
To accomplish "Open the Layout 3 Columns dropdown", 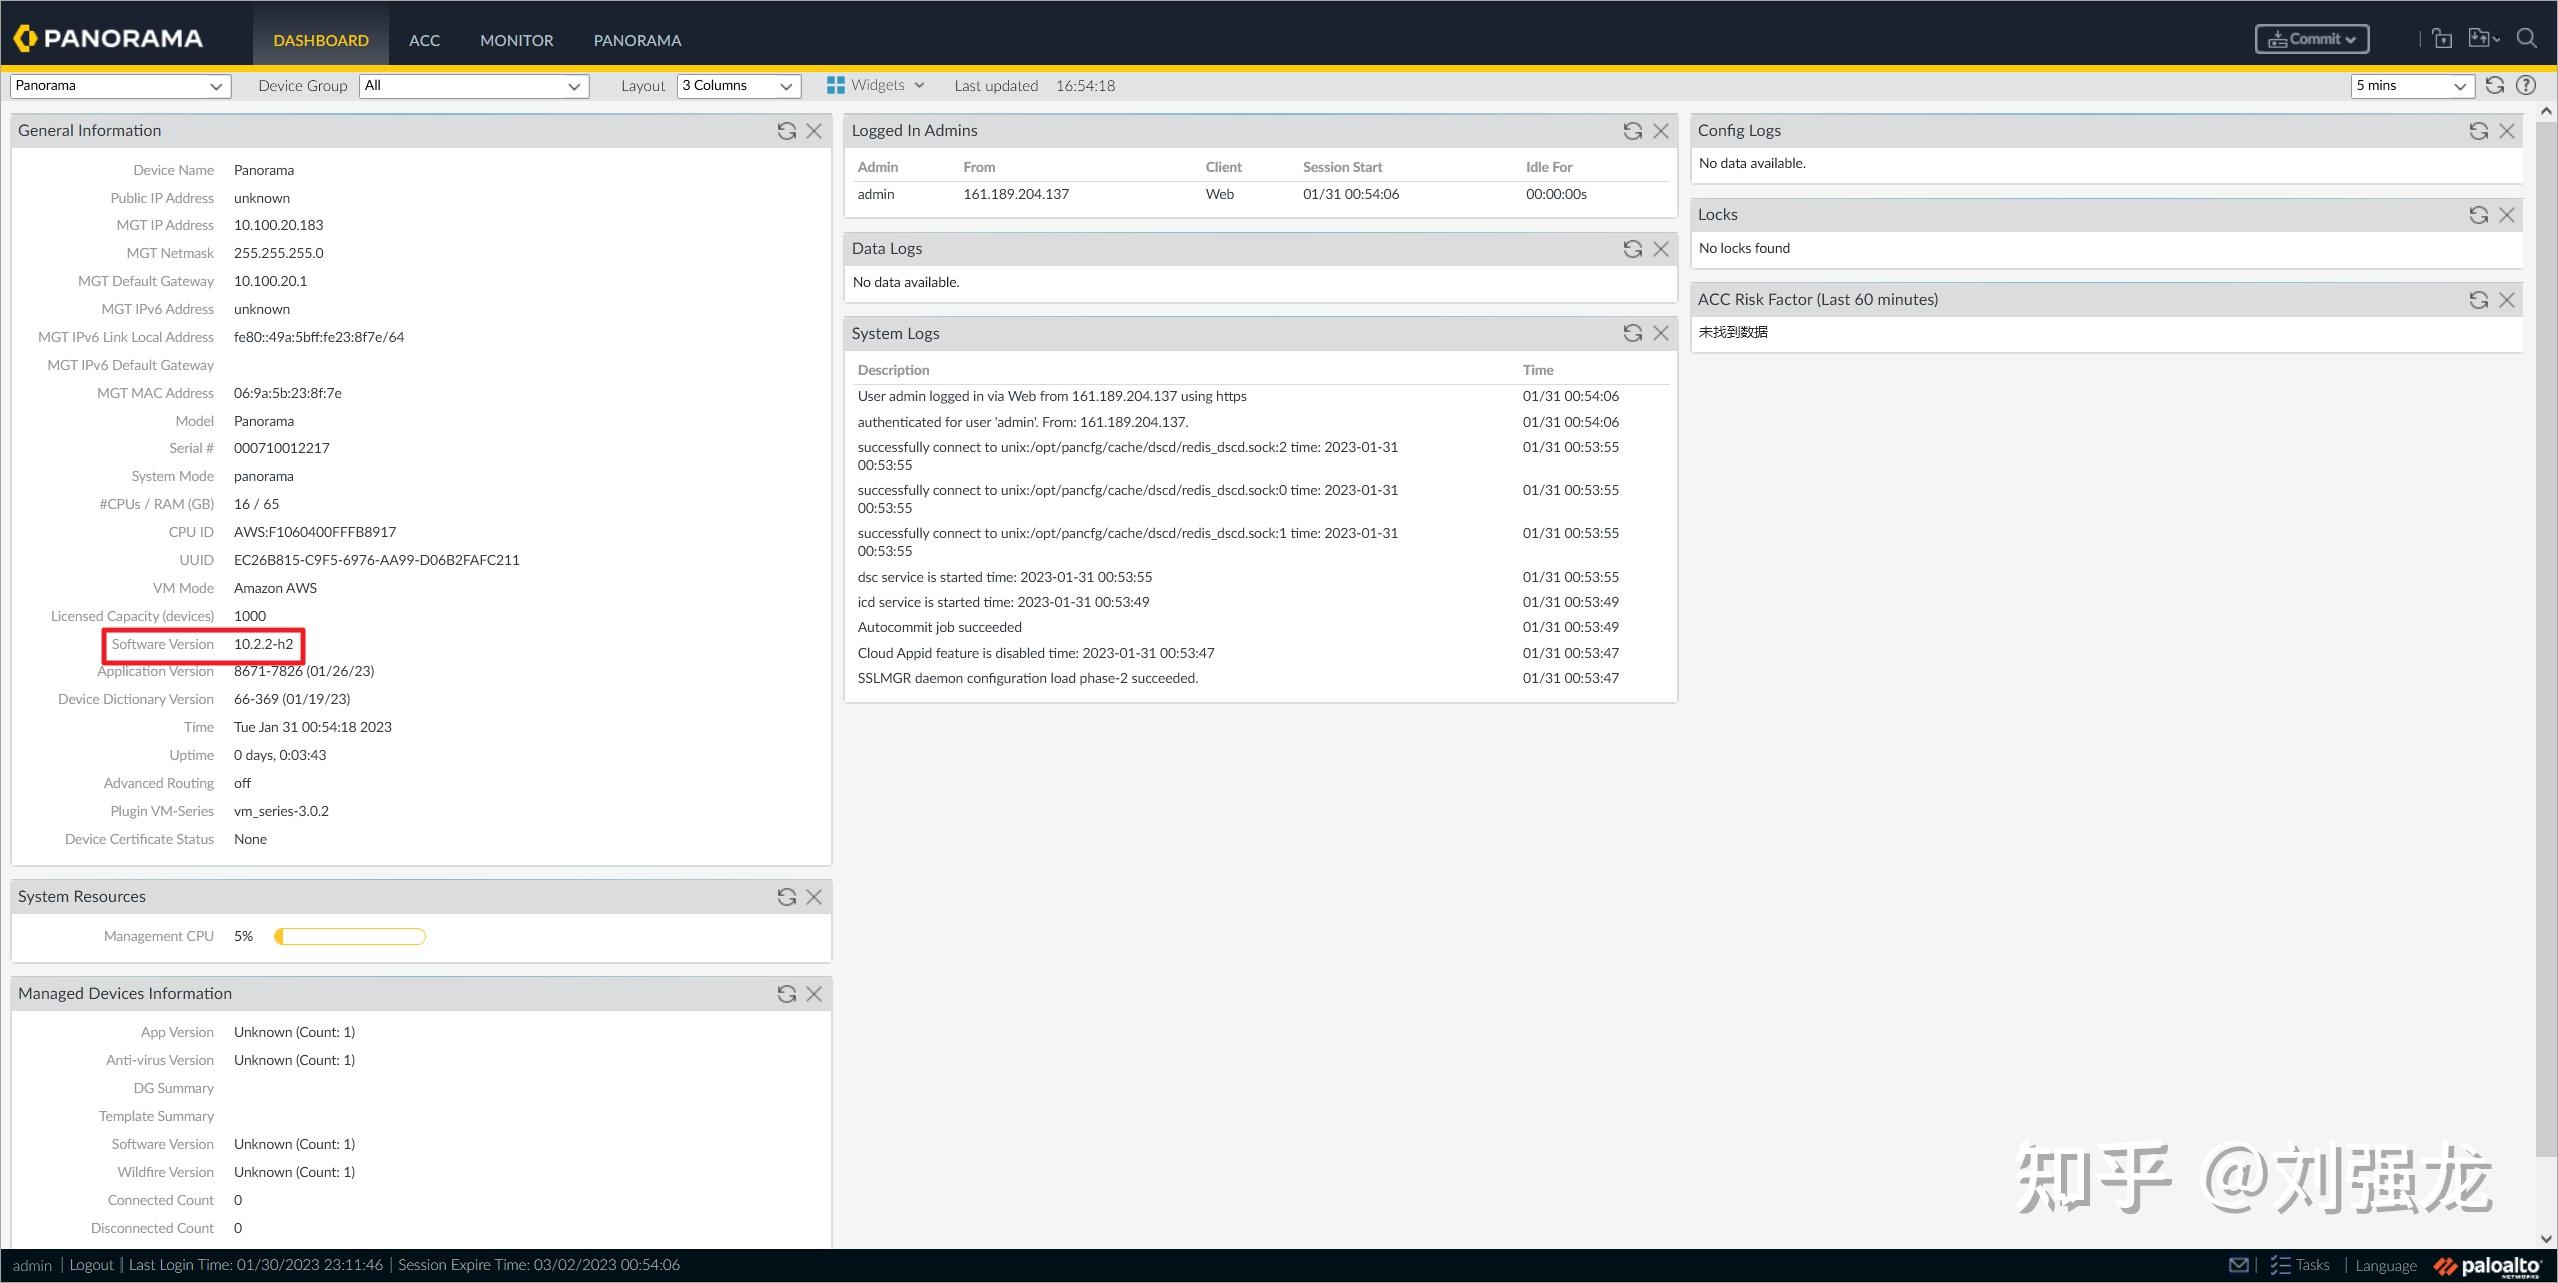I will (x=738, y=86).
